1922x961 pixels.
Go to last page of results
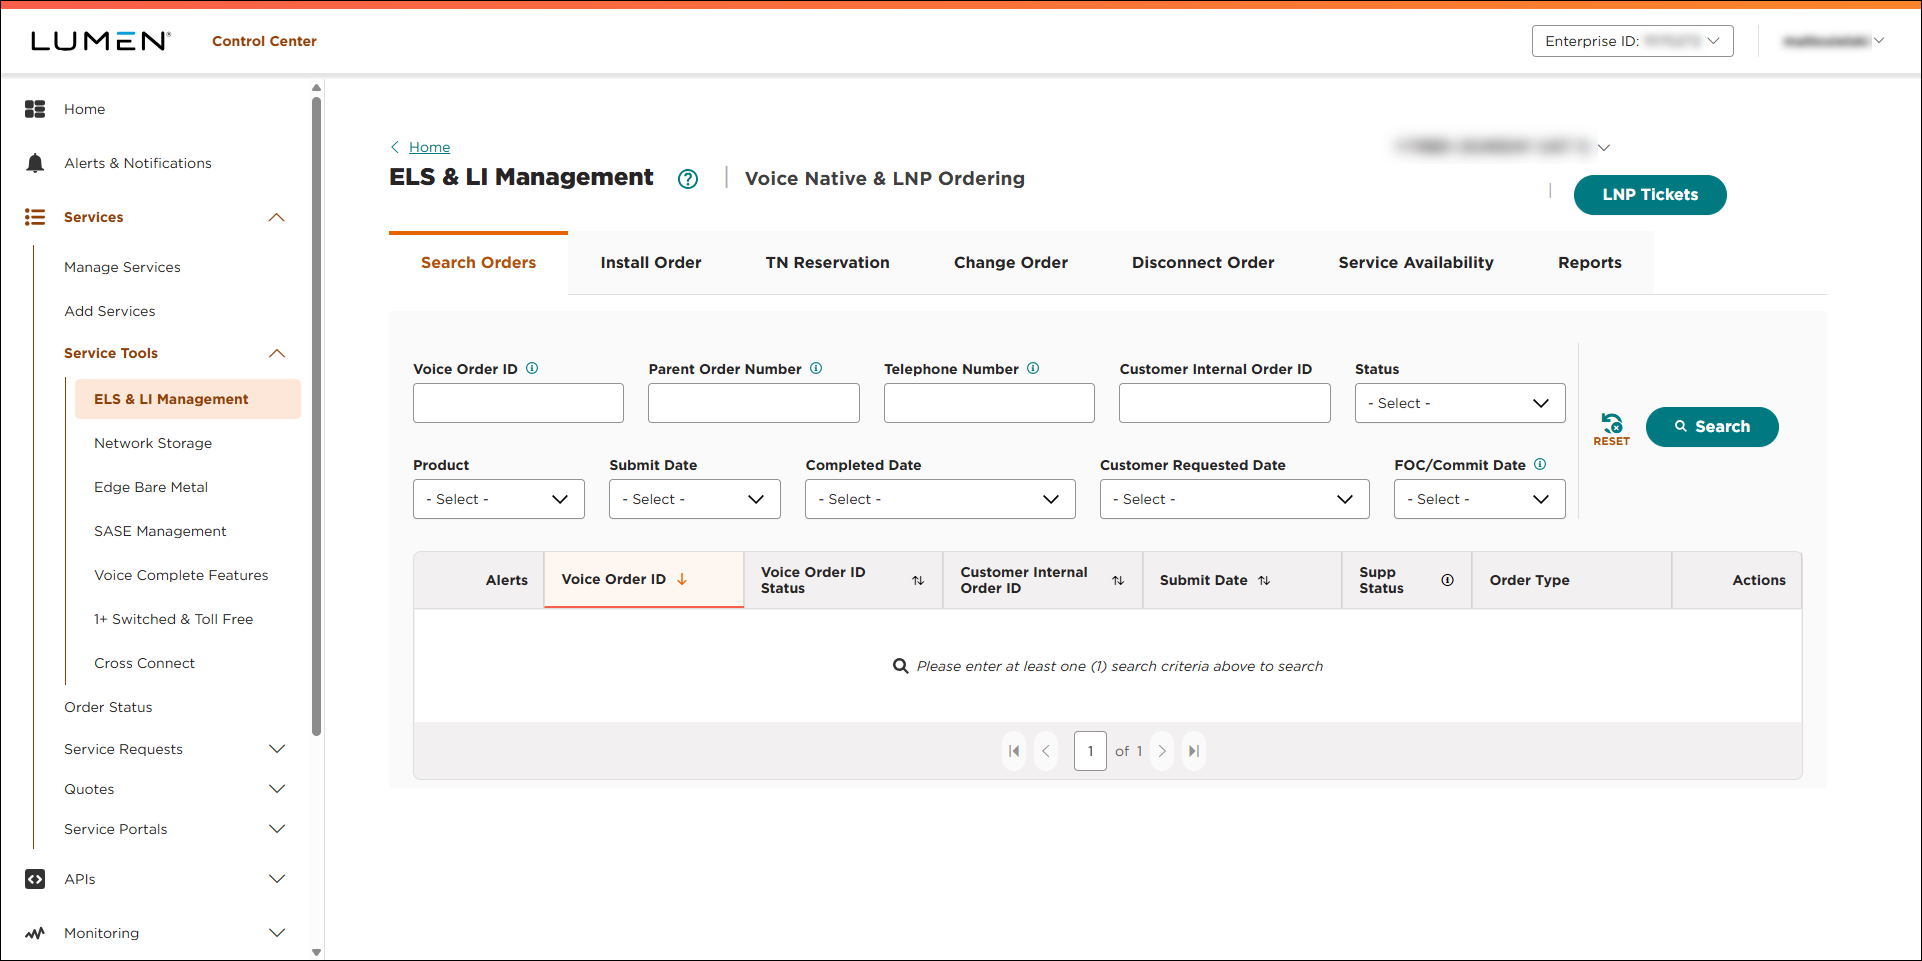click(1194, 751)
